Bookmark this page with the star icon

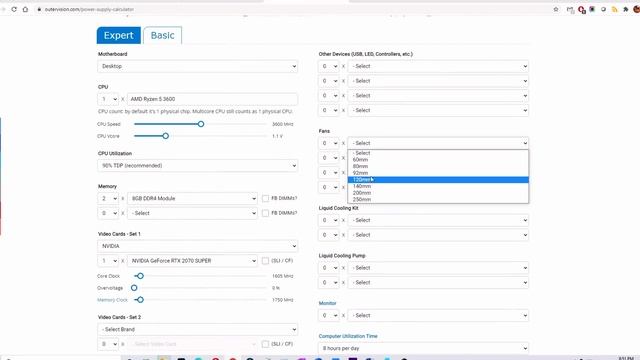556,9
